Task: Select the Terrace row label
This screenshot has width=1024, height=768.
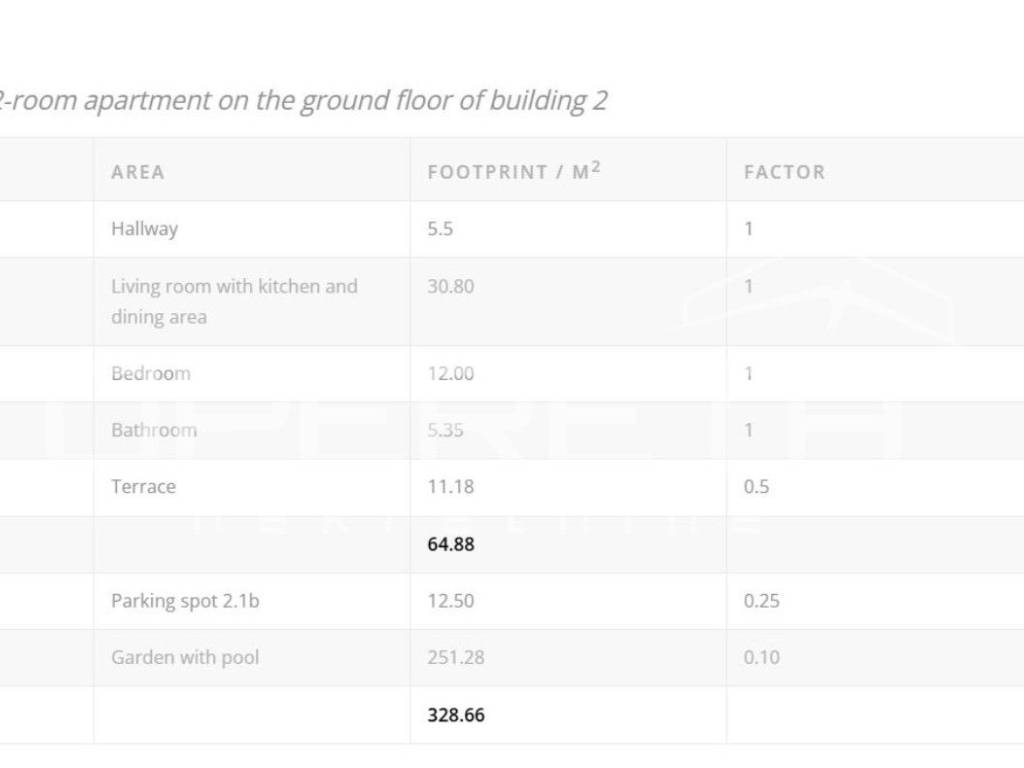Action: click(x=143, y=487)
